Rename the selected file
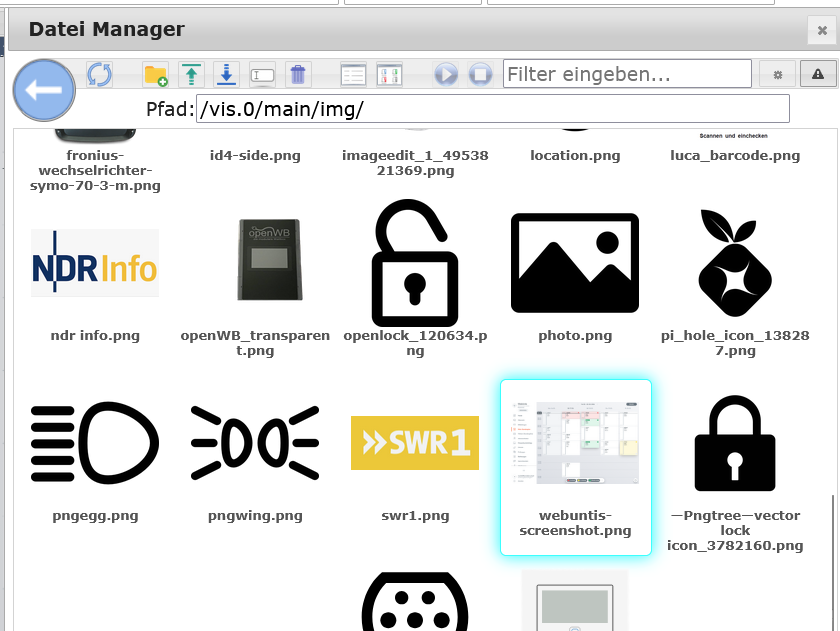 point(262,74)
